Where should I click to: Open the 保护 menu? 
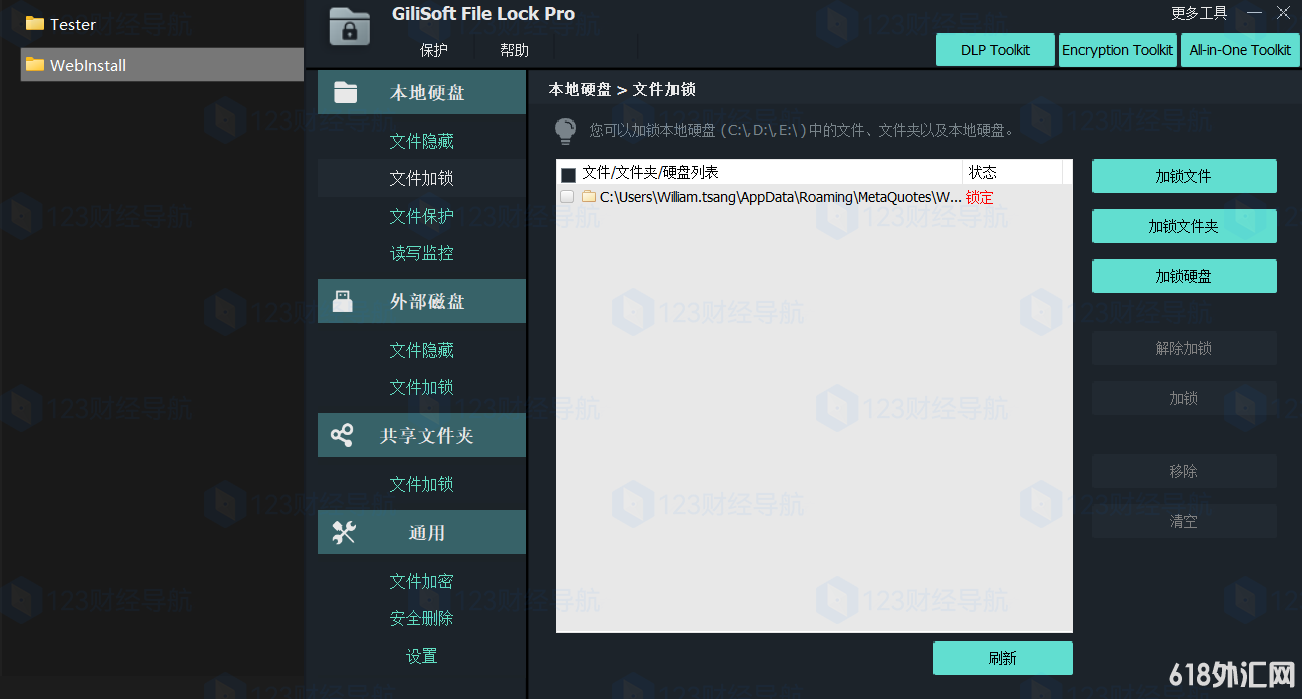pyautogui.click(x=434, y=50)
